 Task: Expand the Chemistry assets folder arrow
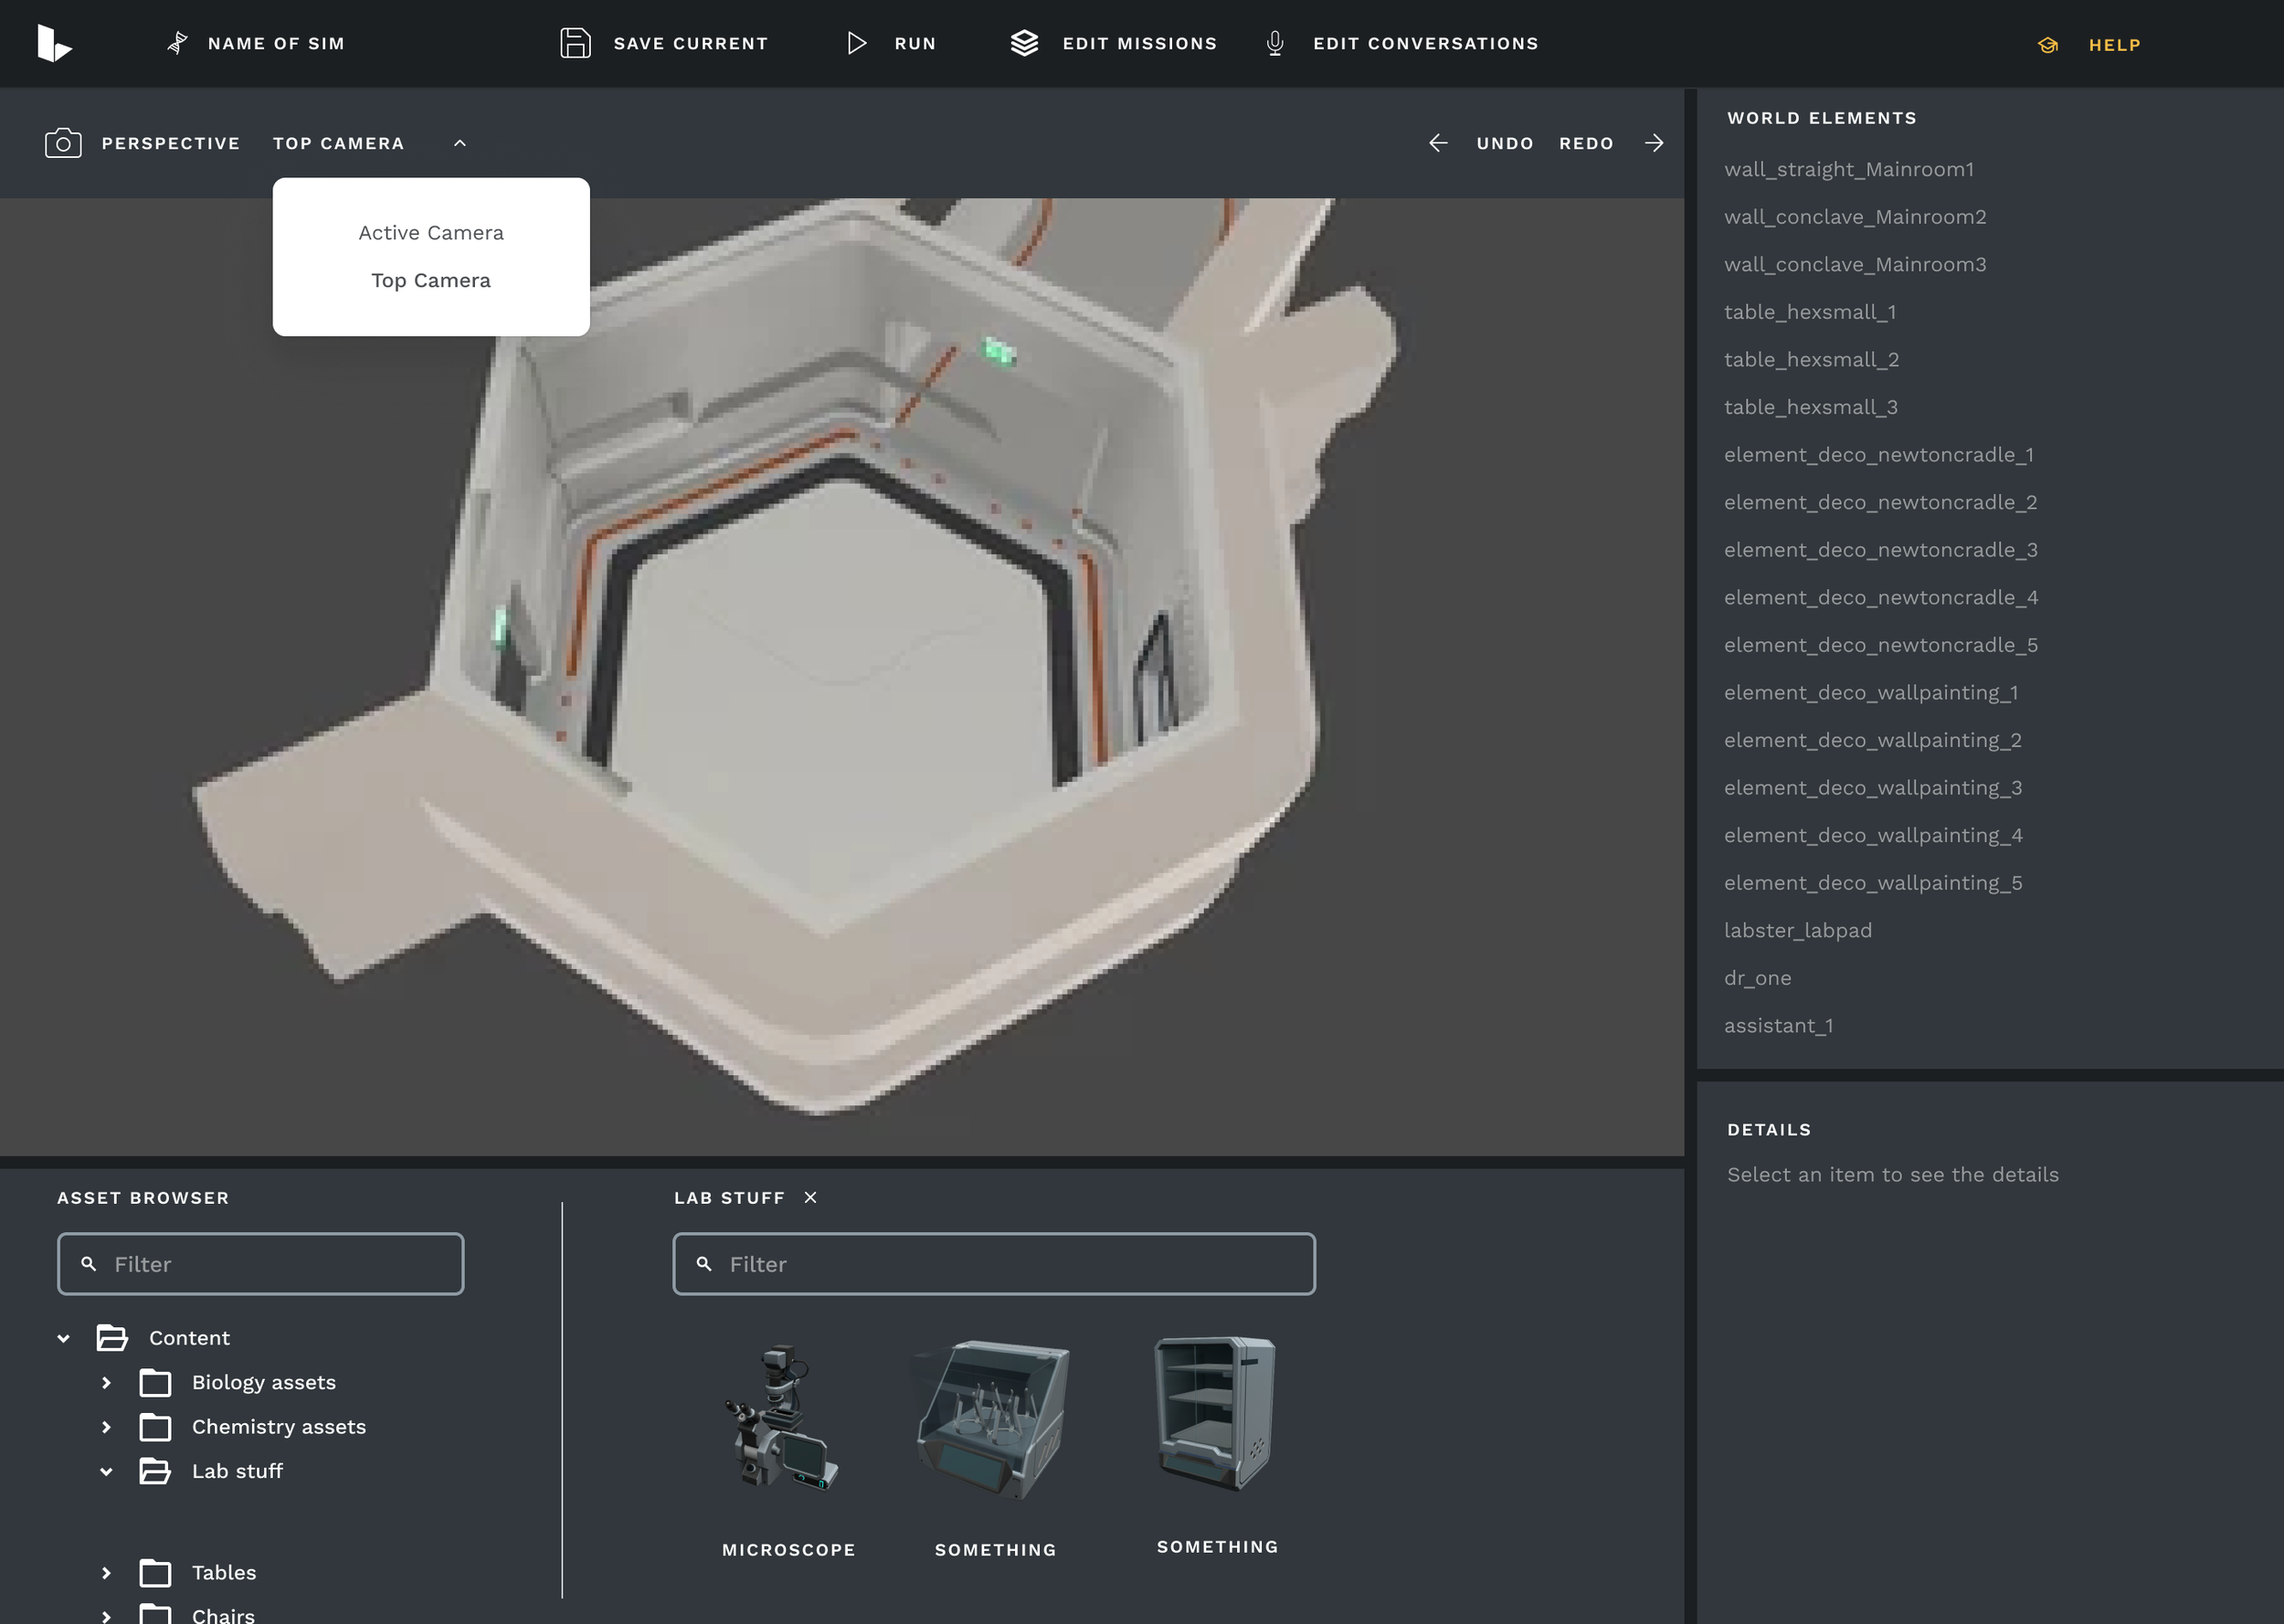pos(106,1427)
